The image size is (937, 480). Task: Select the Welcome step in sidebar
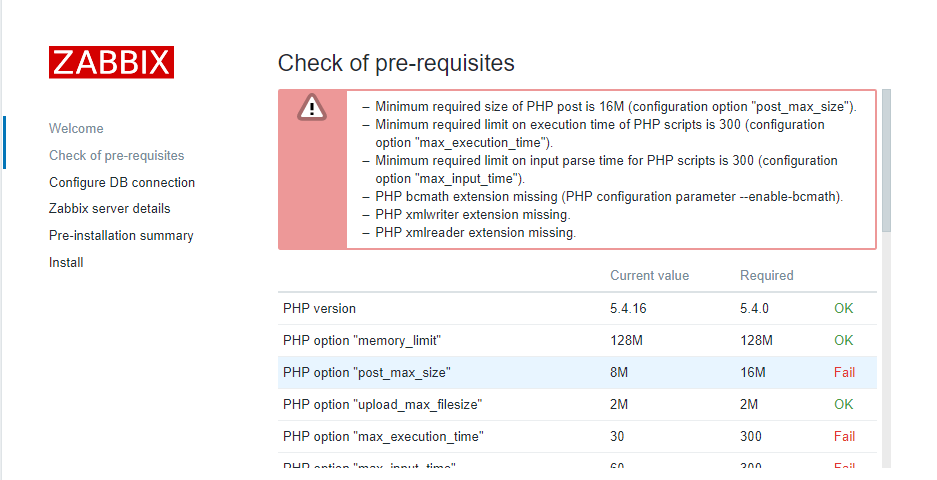pos(76,129)
